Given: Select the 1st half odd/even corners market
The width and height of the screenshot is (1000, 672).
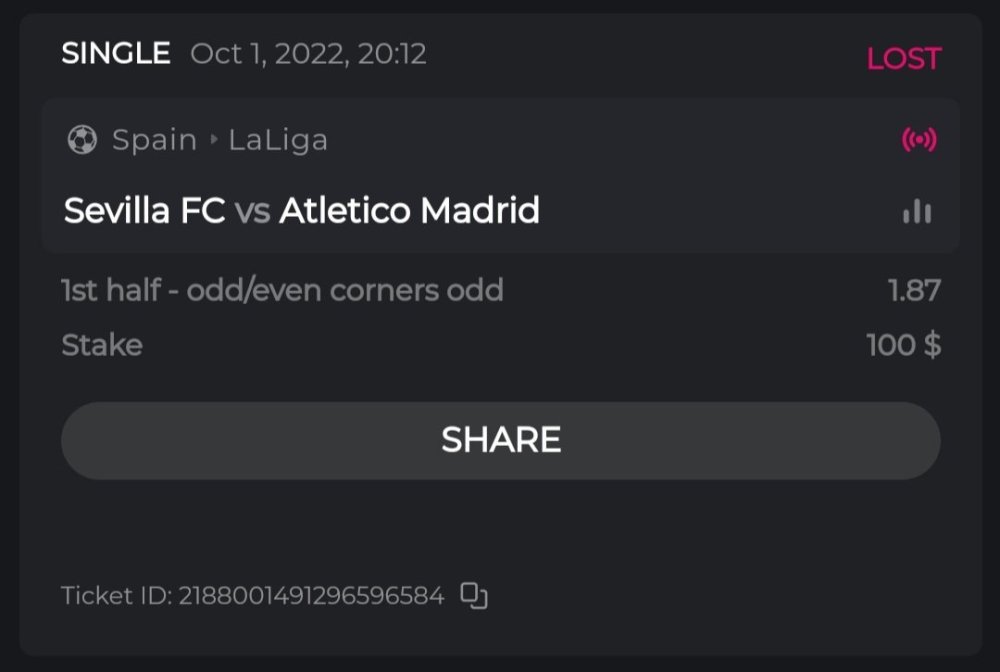Looking at the screenshot, I should pyautogui.click(x=282, y=291).
